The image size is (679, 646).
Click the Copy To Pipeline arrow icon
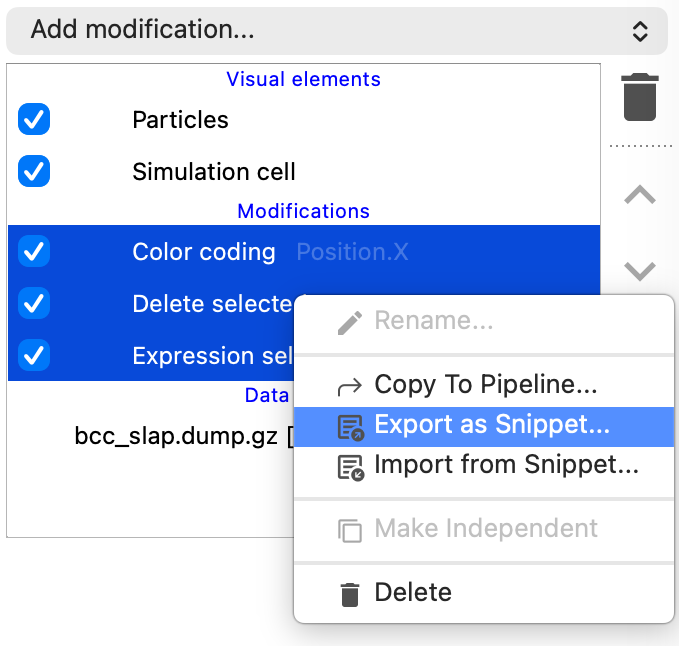pos(349,385)
